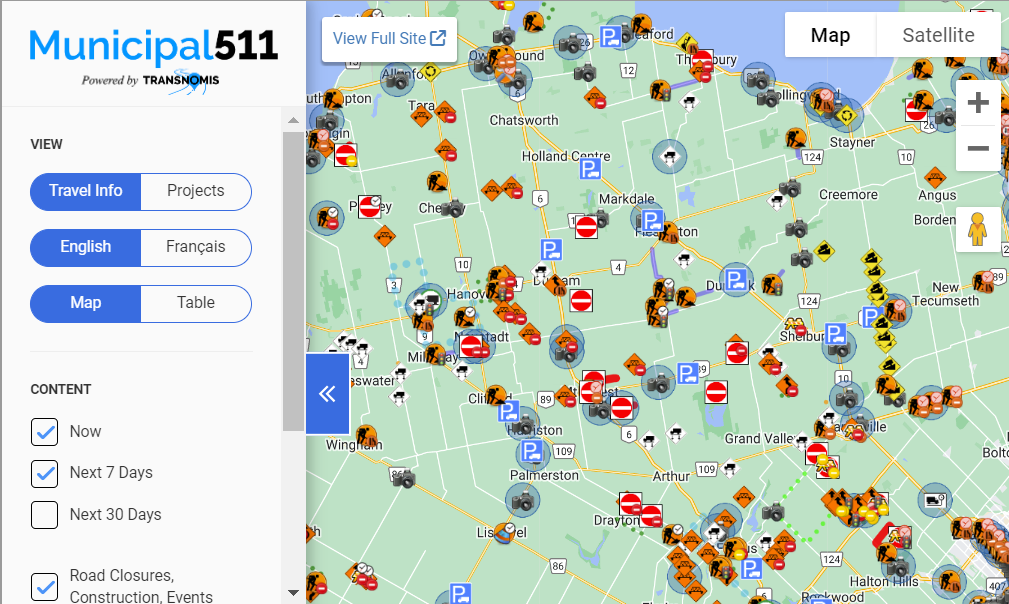Uncheck the Now checkbox
This screenshot has width=1009, height=604.
(x=44, y=432)
